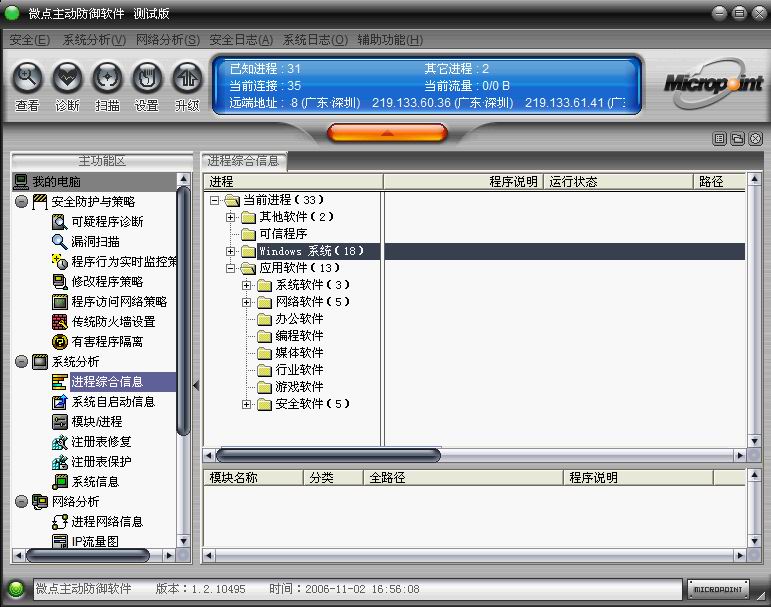Collapse the 系统分析 sidebar group
Screen dimensions: 771x607
(x=21, y=362)
